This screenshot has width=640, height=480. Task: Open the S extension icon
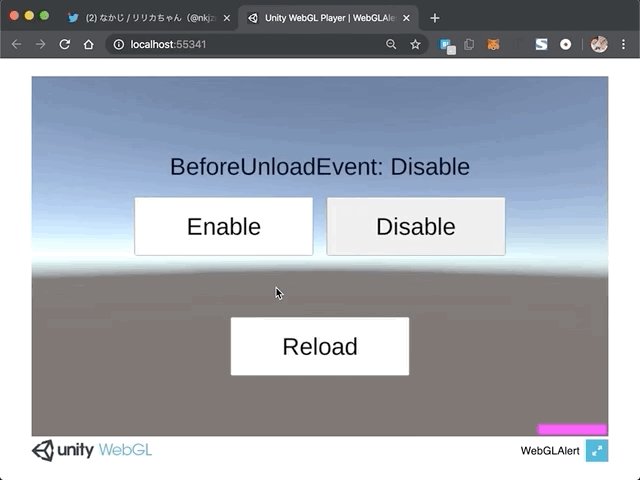click(x=541, y=44)
